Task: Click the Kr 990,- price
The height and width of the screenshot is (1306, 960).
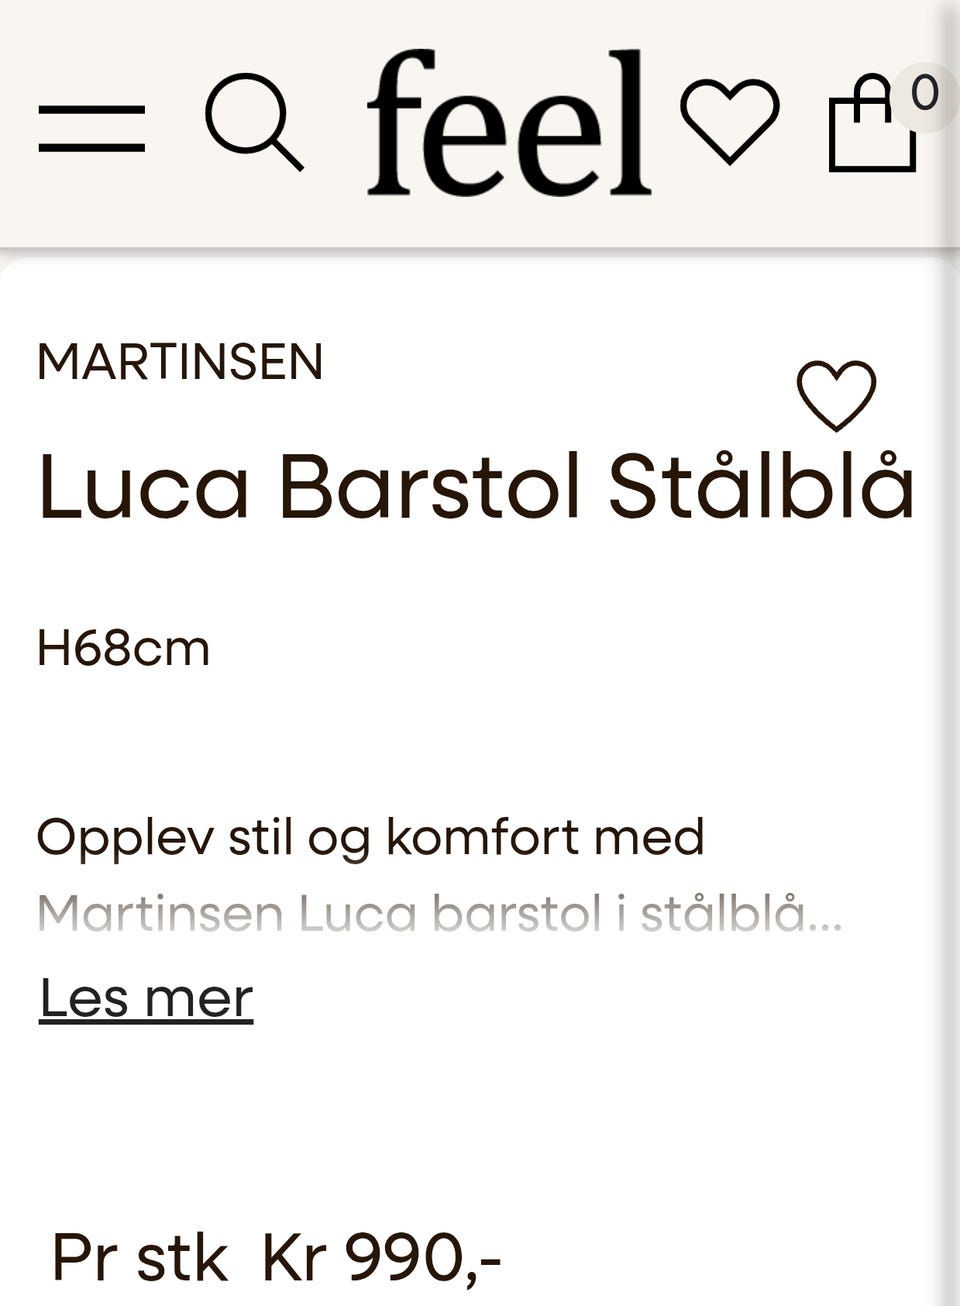Action: [x=381, y=1258]
